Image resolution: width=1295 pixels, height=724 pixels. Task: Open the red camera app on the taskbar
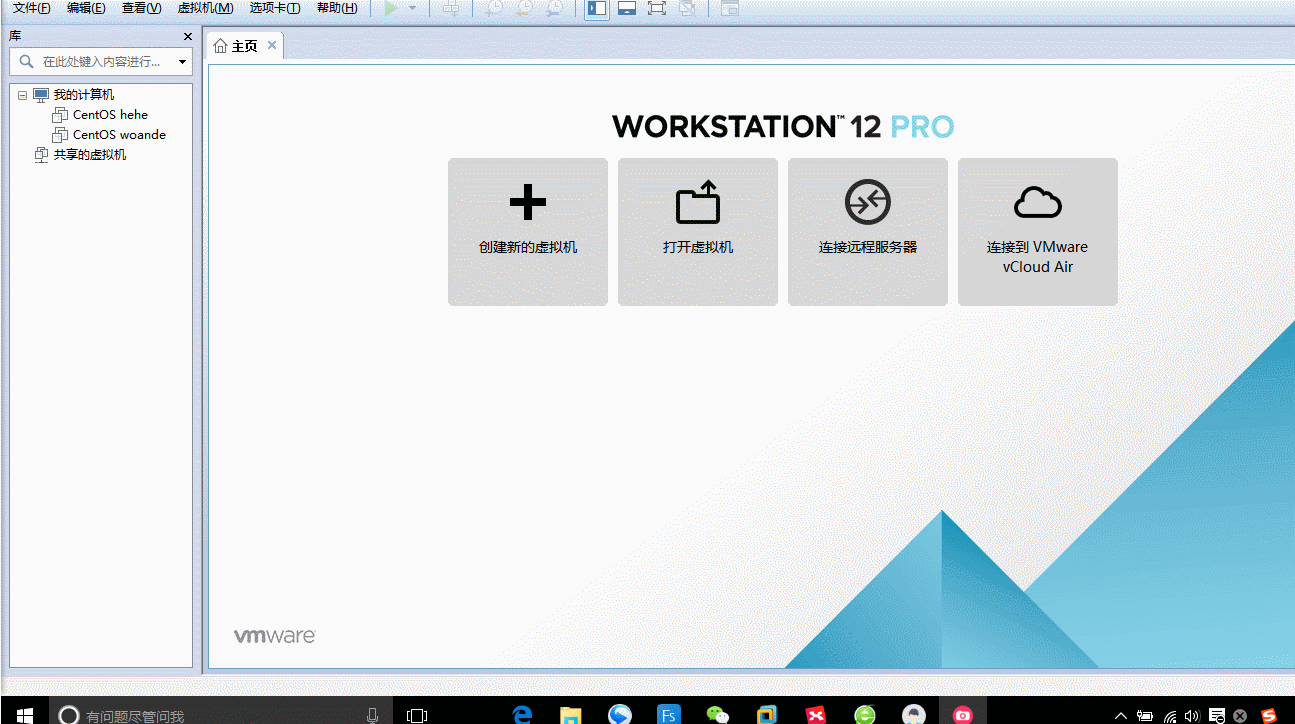pyautogui.click(x=963, y=714)
